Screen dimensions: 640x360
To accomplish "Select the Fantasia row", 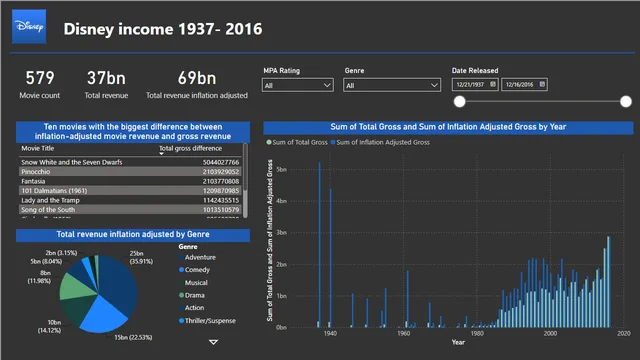I will pyautogui.click(x=130, y=181).
